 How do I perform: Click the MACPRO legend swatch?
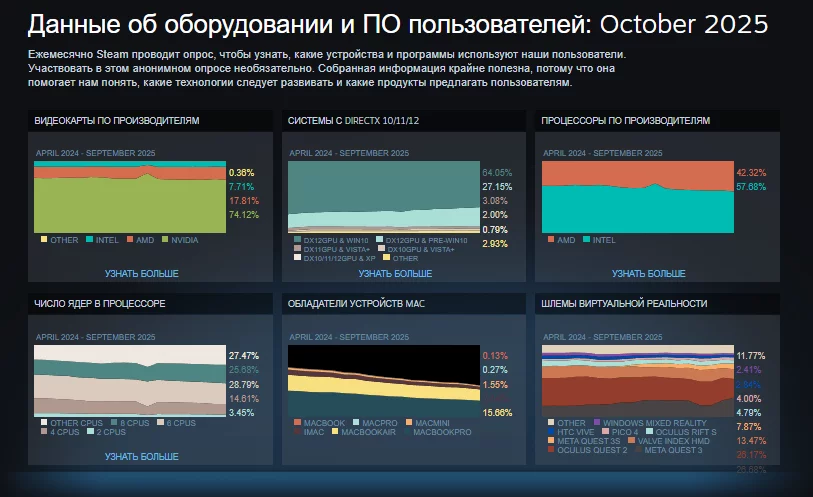pyautogui.click(x=356, y=422)
